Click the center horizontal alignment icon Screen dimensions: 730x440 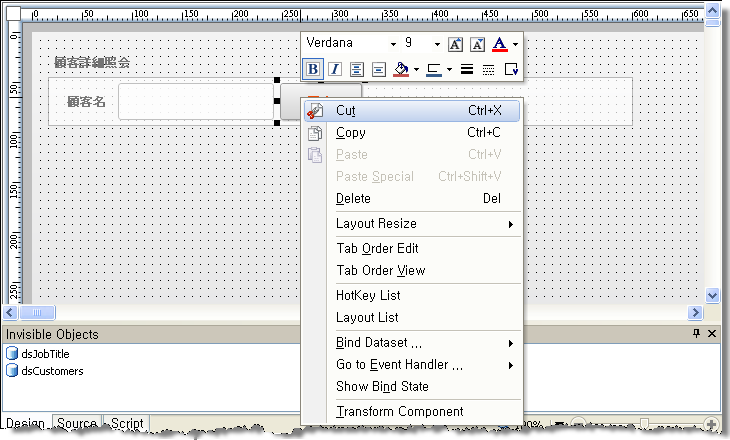[x=356, y=69]
